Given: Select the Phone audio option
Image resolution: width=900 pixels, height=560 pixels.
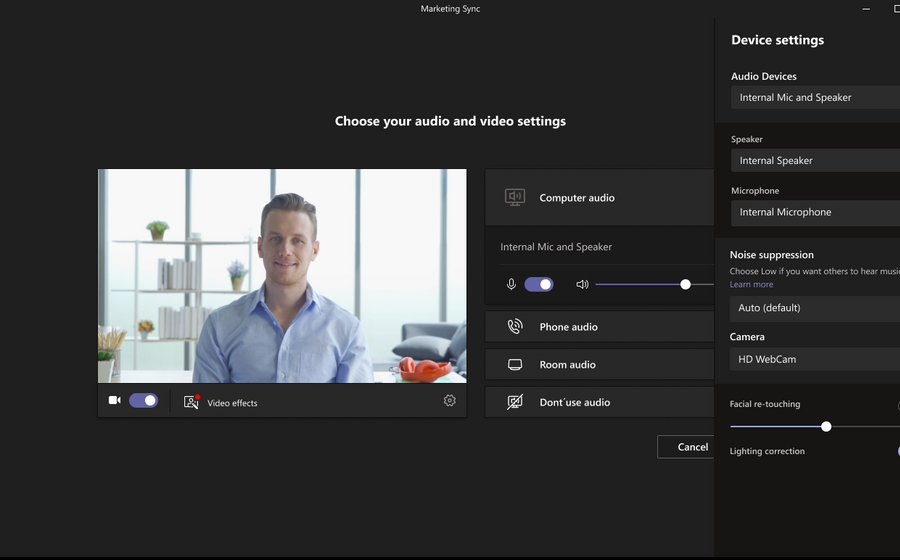Looking at the screenshot, I should 599,326.
